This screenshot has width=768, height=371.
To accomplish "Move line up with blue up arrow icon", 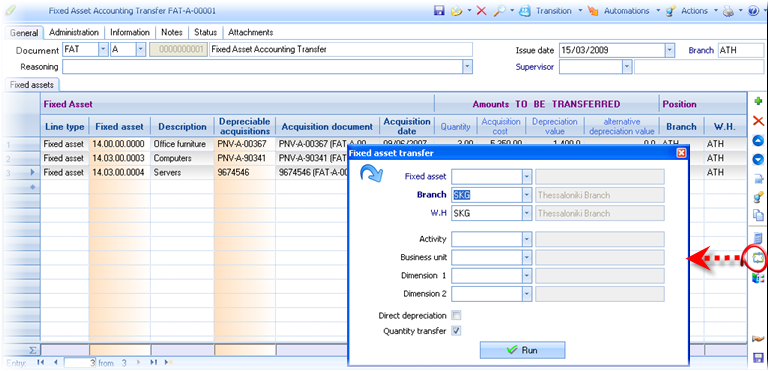I will point(758,141).
